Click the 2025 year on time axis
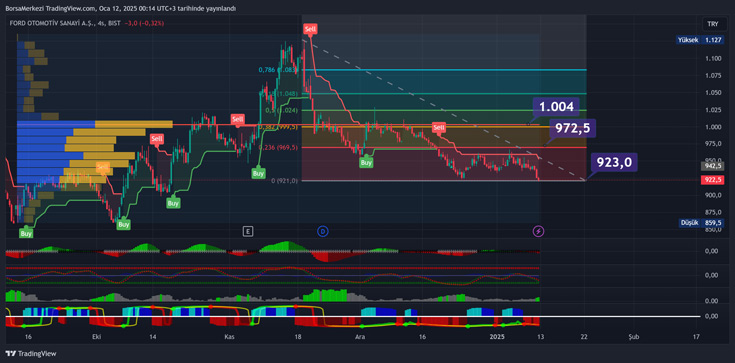Screen dimensions: 735x363 point(496,337)
